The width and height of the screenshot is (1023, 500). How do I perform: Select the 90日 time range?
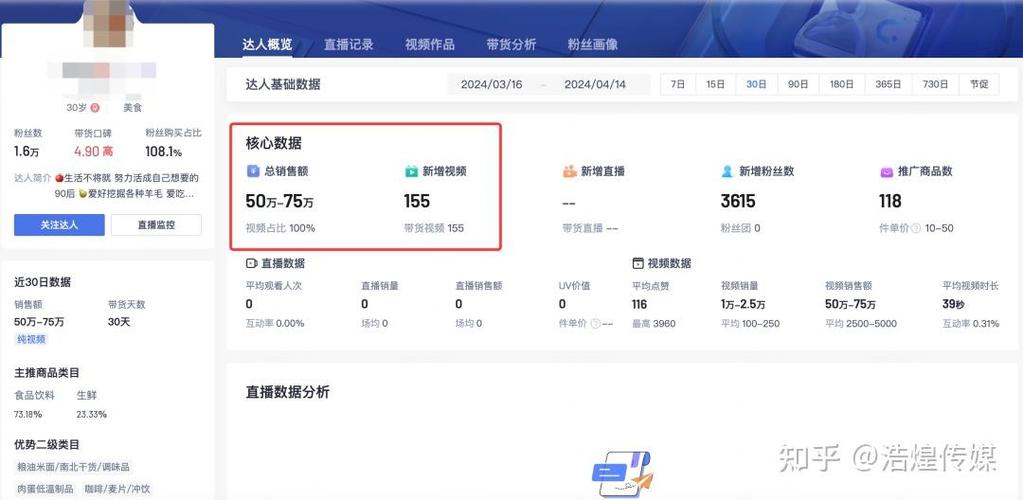click(798, 84)
